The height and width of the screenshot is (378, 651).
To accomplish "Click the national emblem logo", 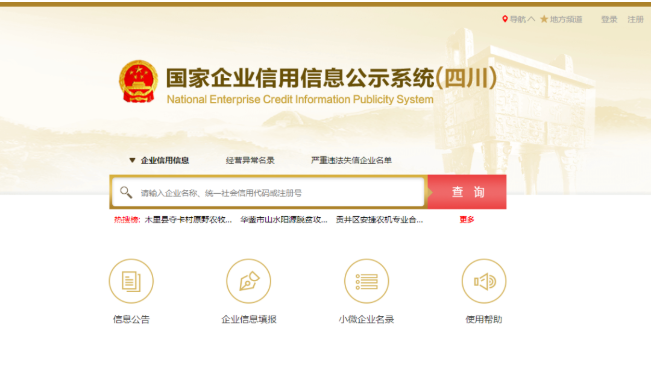I will [138, 81].
